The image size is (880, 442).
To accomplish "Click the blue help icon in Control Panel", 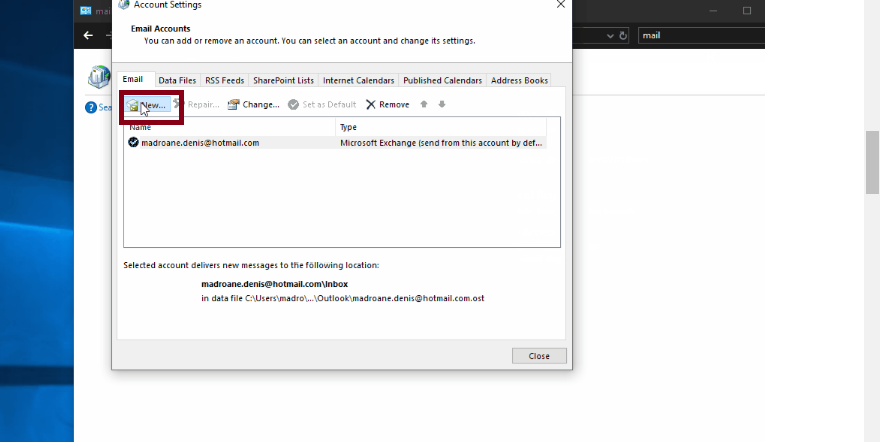I will 91,107.
